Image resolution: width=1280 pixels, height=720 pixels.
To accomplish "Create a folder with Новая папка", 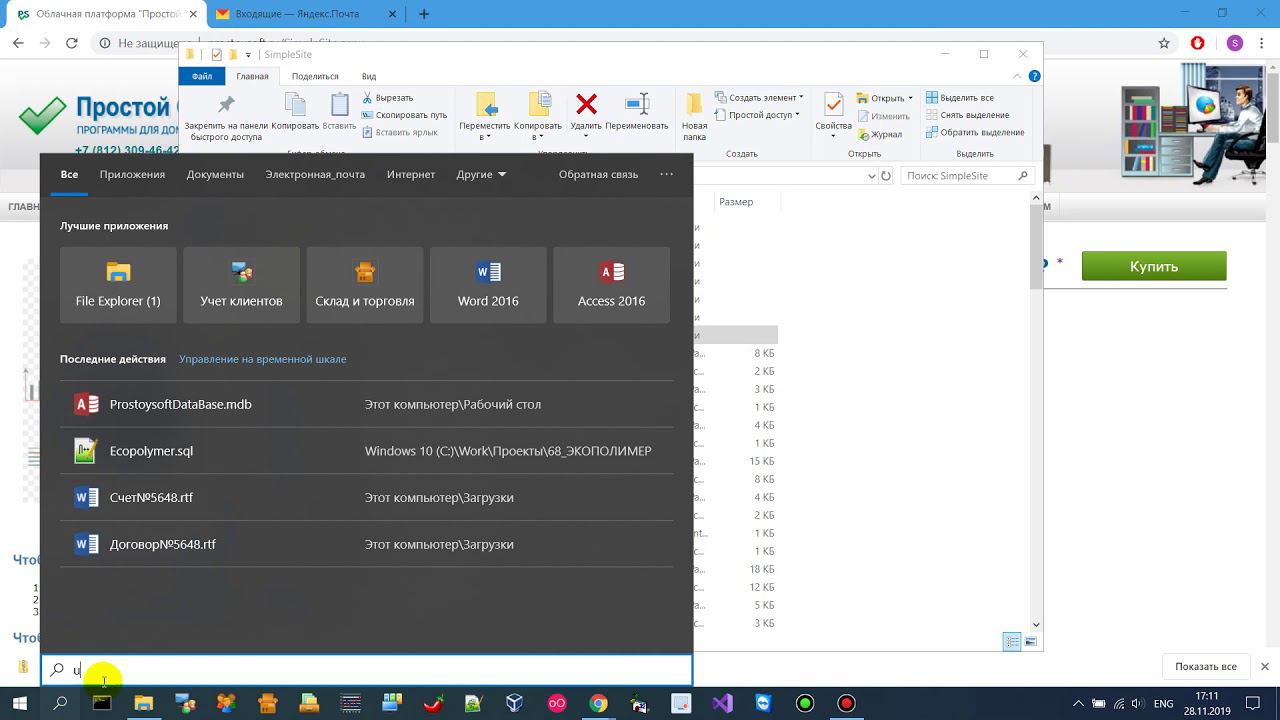I will [694, 118].
